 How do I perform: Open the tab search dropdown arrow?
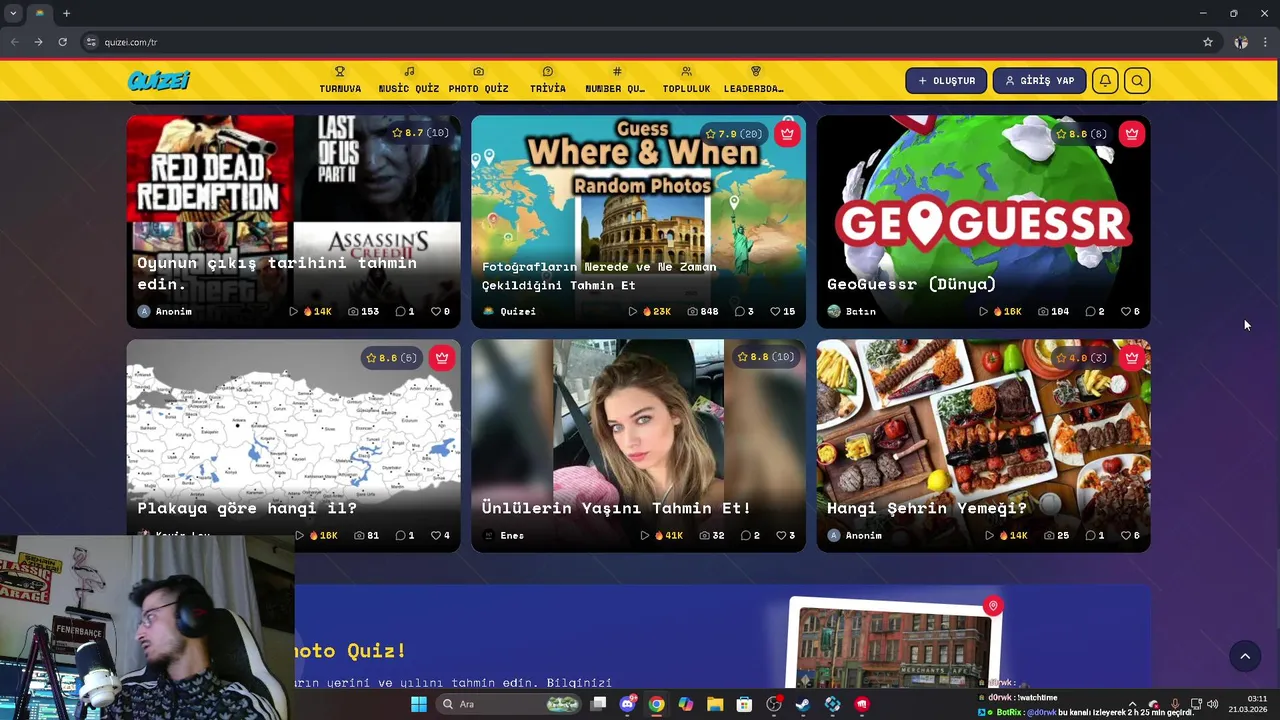[x=13, y=13]
